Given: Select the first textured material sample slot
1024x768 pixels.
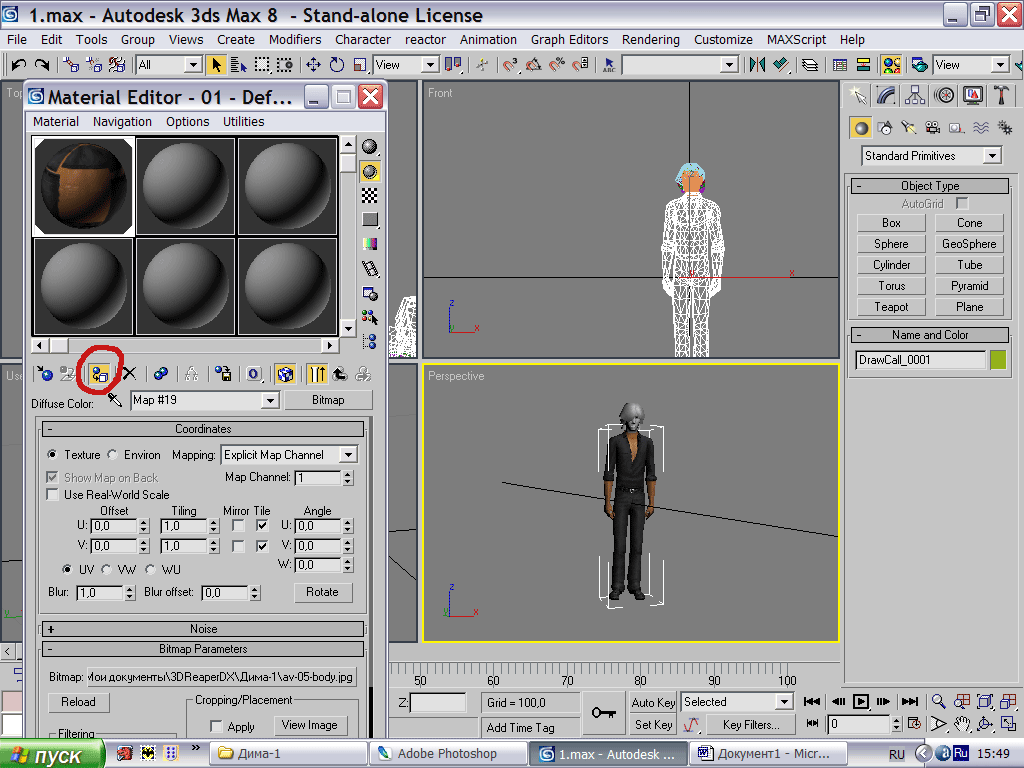Looking at the screenshot, I should [83, 185].
